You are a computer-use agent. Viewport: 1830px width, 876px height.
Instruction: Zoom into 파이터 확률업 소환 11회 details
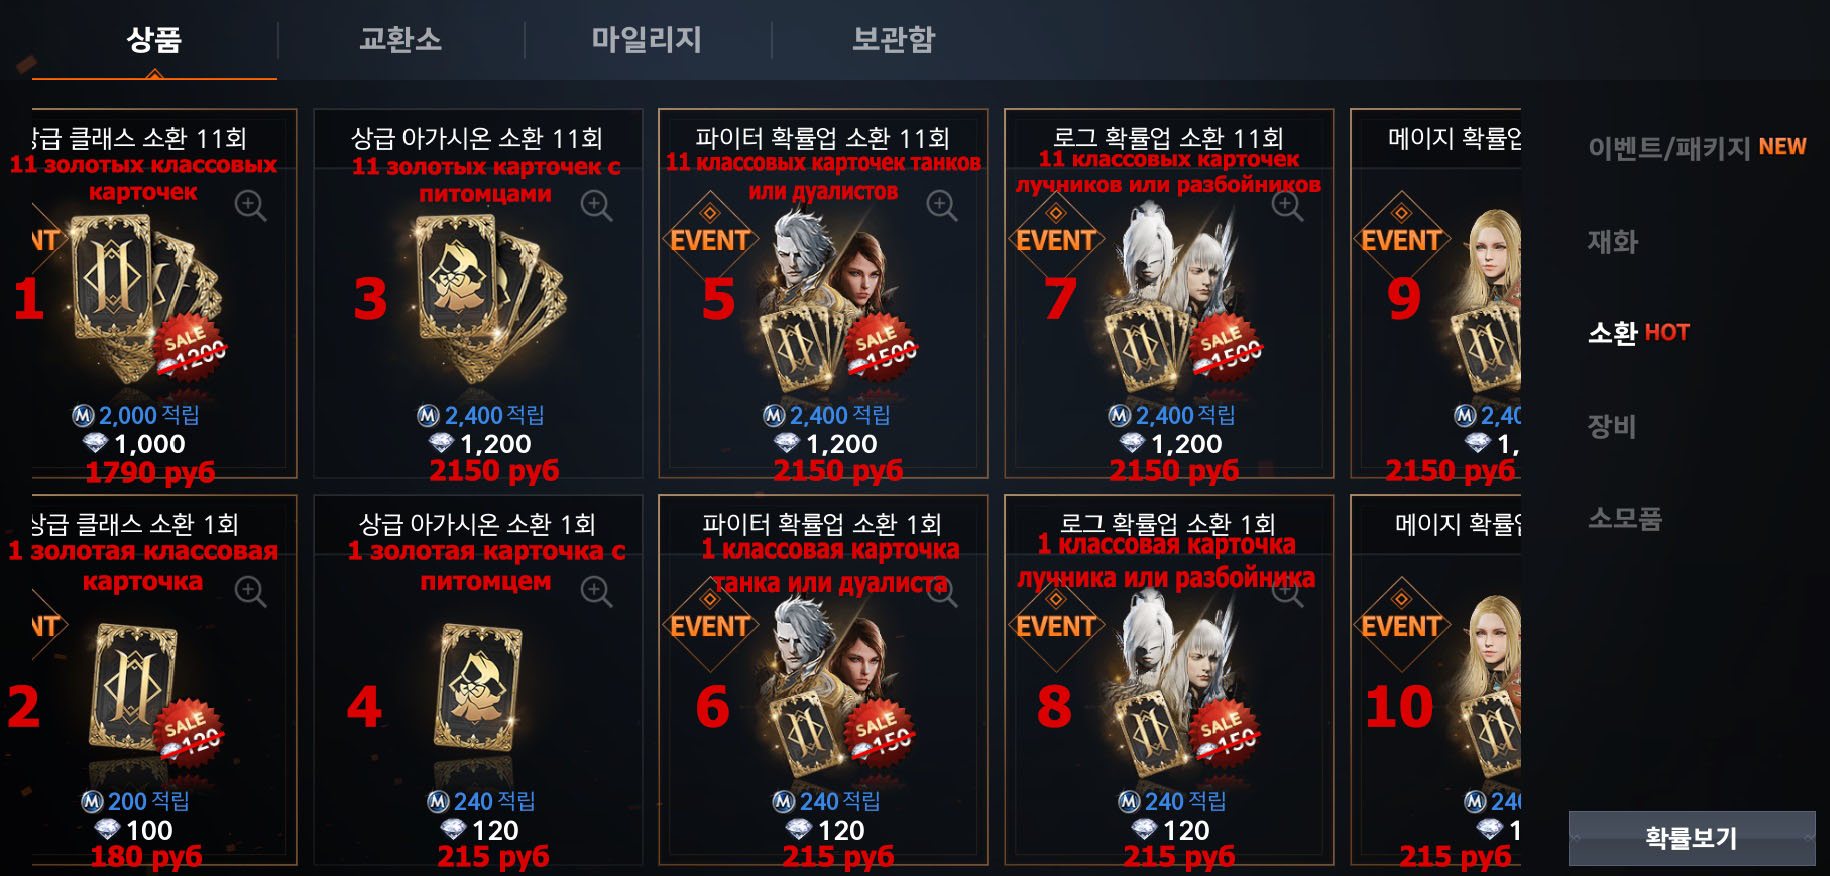point(941,206)
